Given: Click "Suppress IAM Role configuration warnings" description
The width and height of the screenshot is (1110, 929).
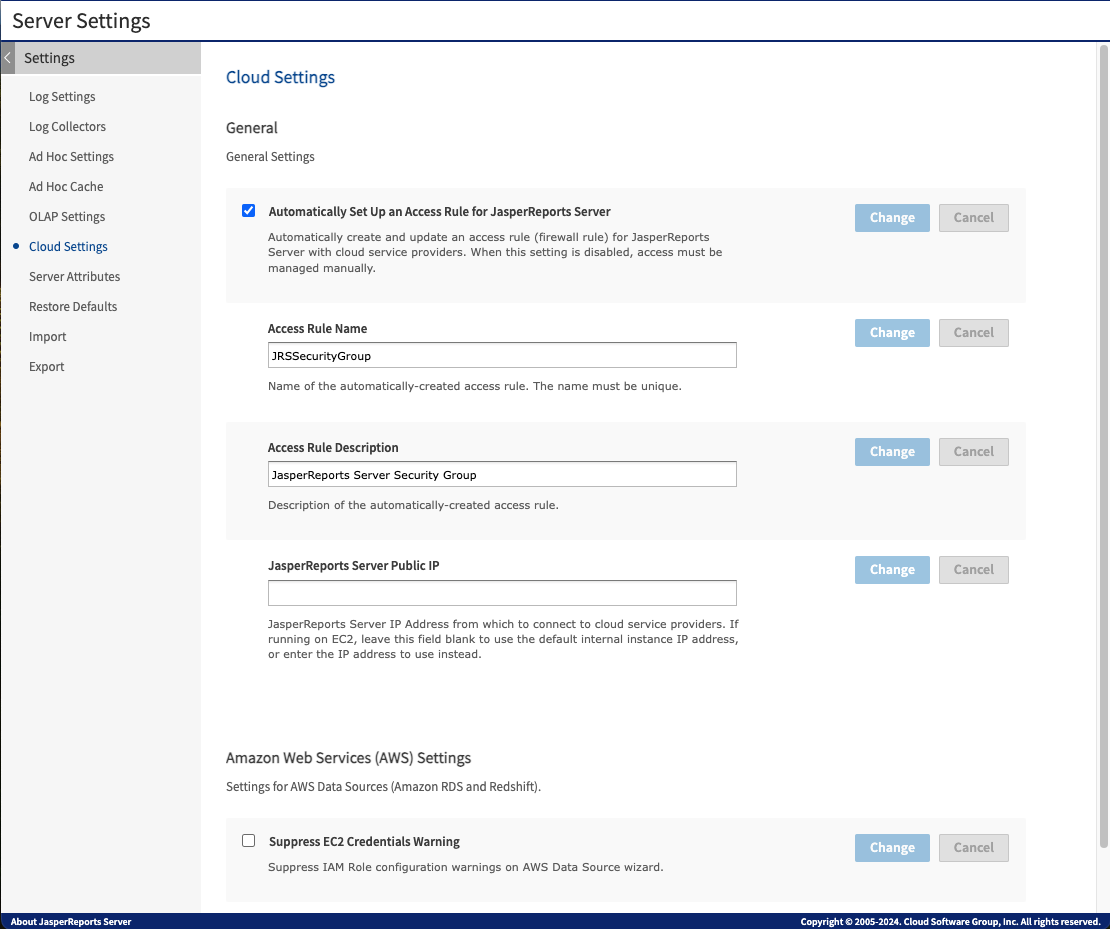Looking at the screenshot, I should 466,867.
